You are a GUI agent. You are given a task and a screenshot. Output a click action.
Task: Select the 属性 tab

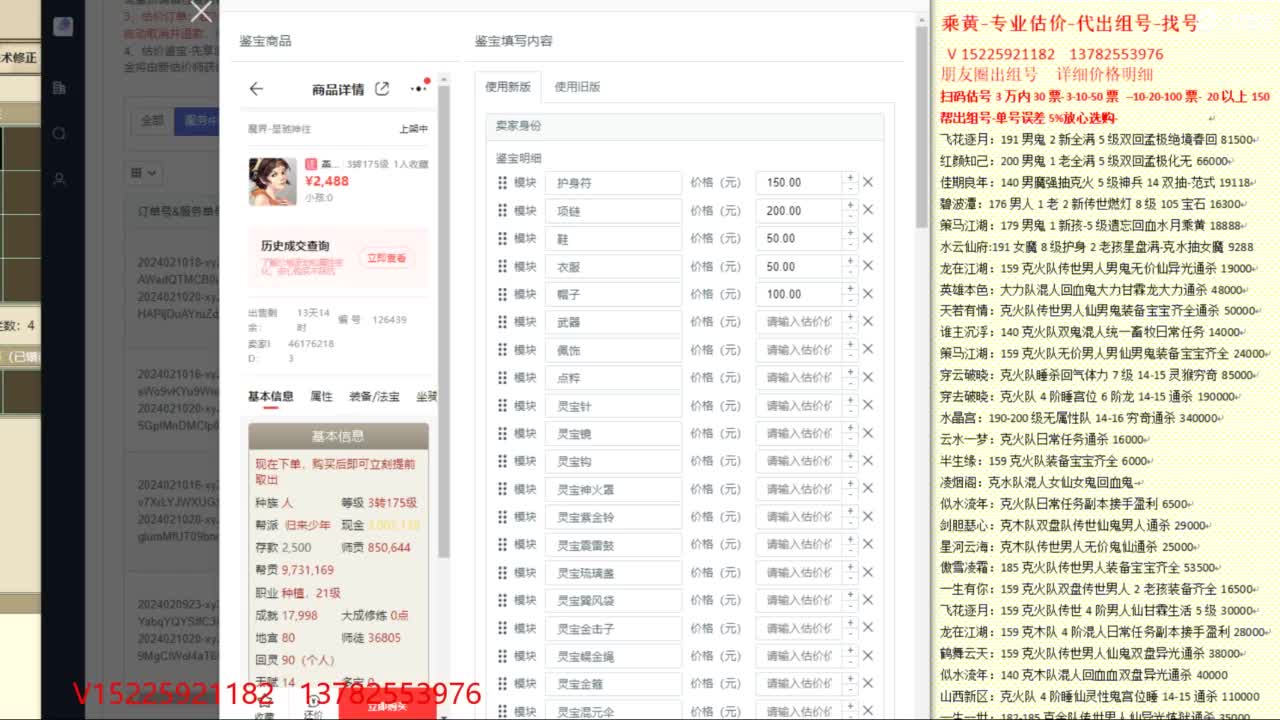(x=321, y=397)
